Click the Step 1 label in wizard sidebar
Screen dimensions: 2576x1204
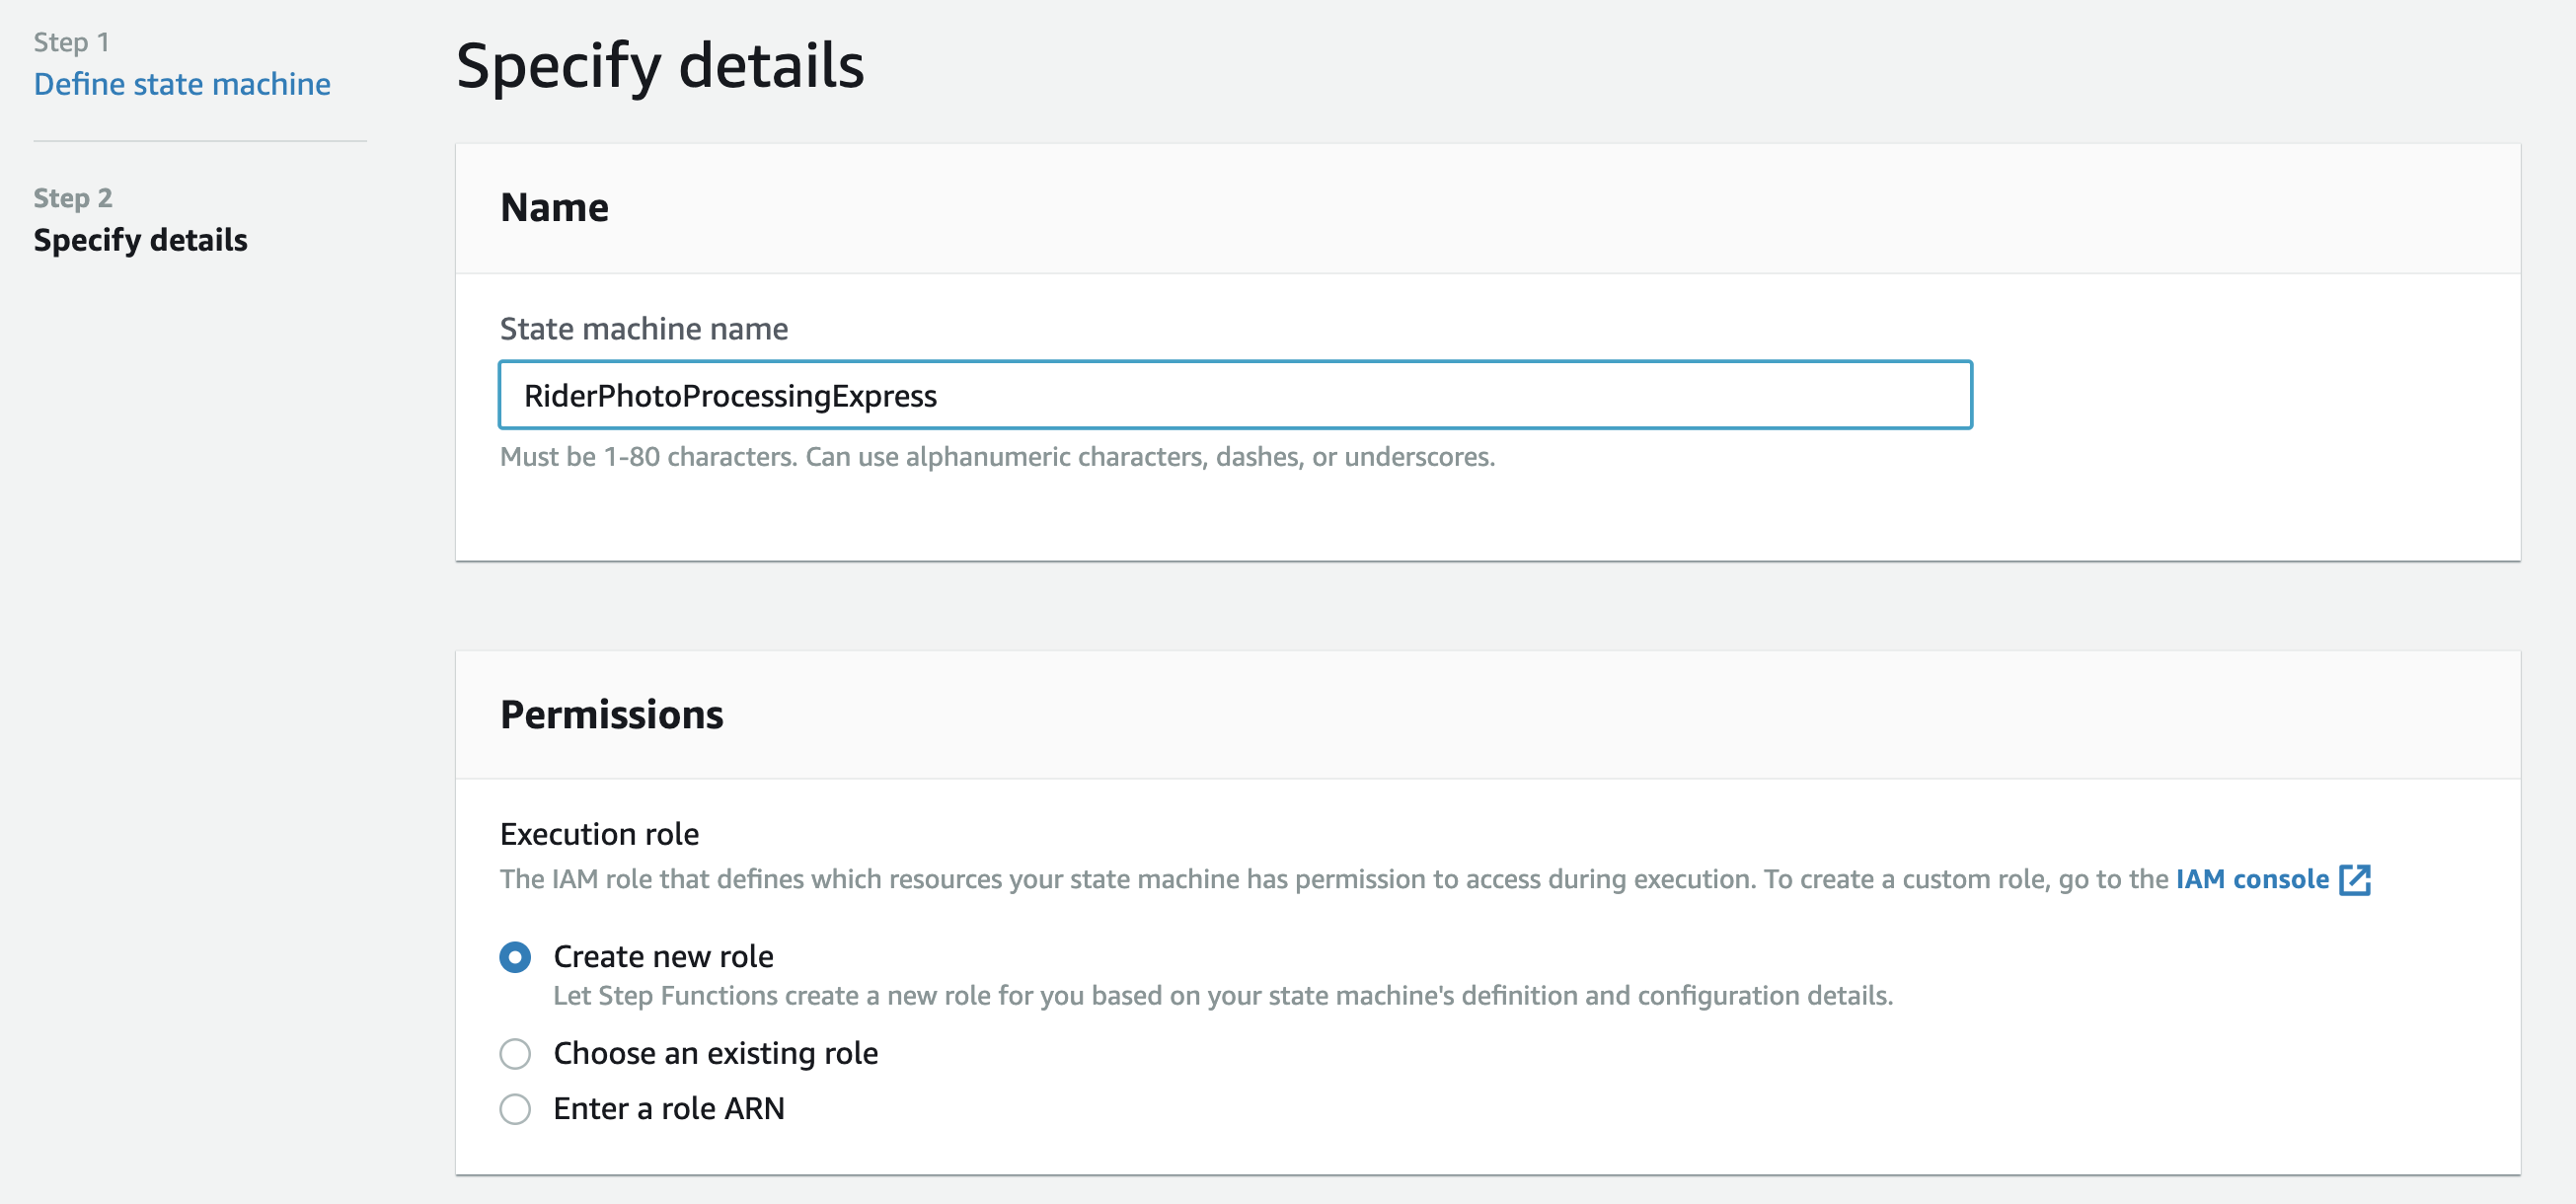click(71, 42)
